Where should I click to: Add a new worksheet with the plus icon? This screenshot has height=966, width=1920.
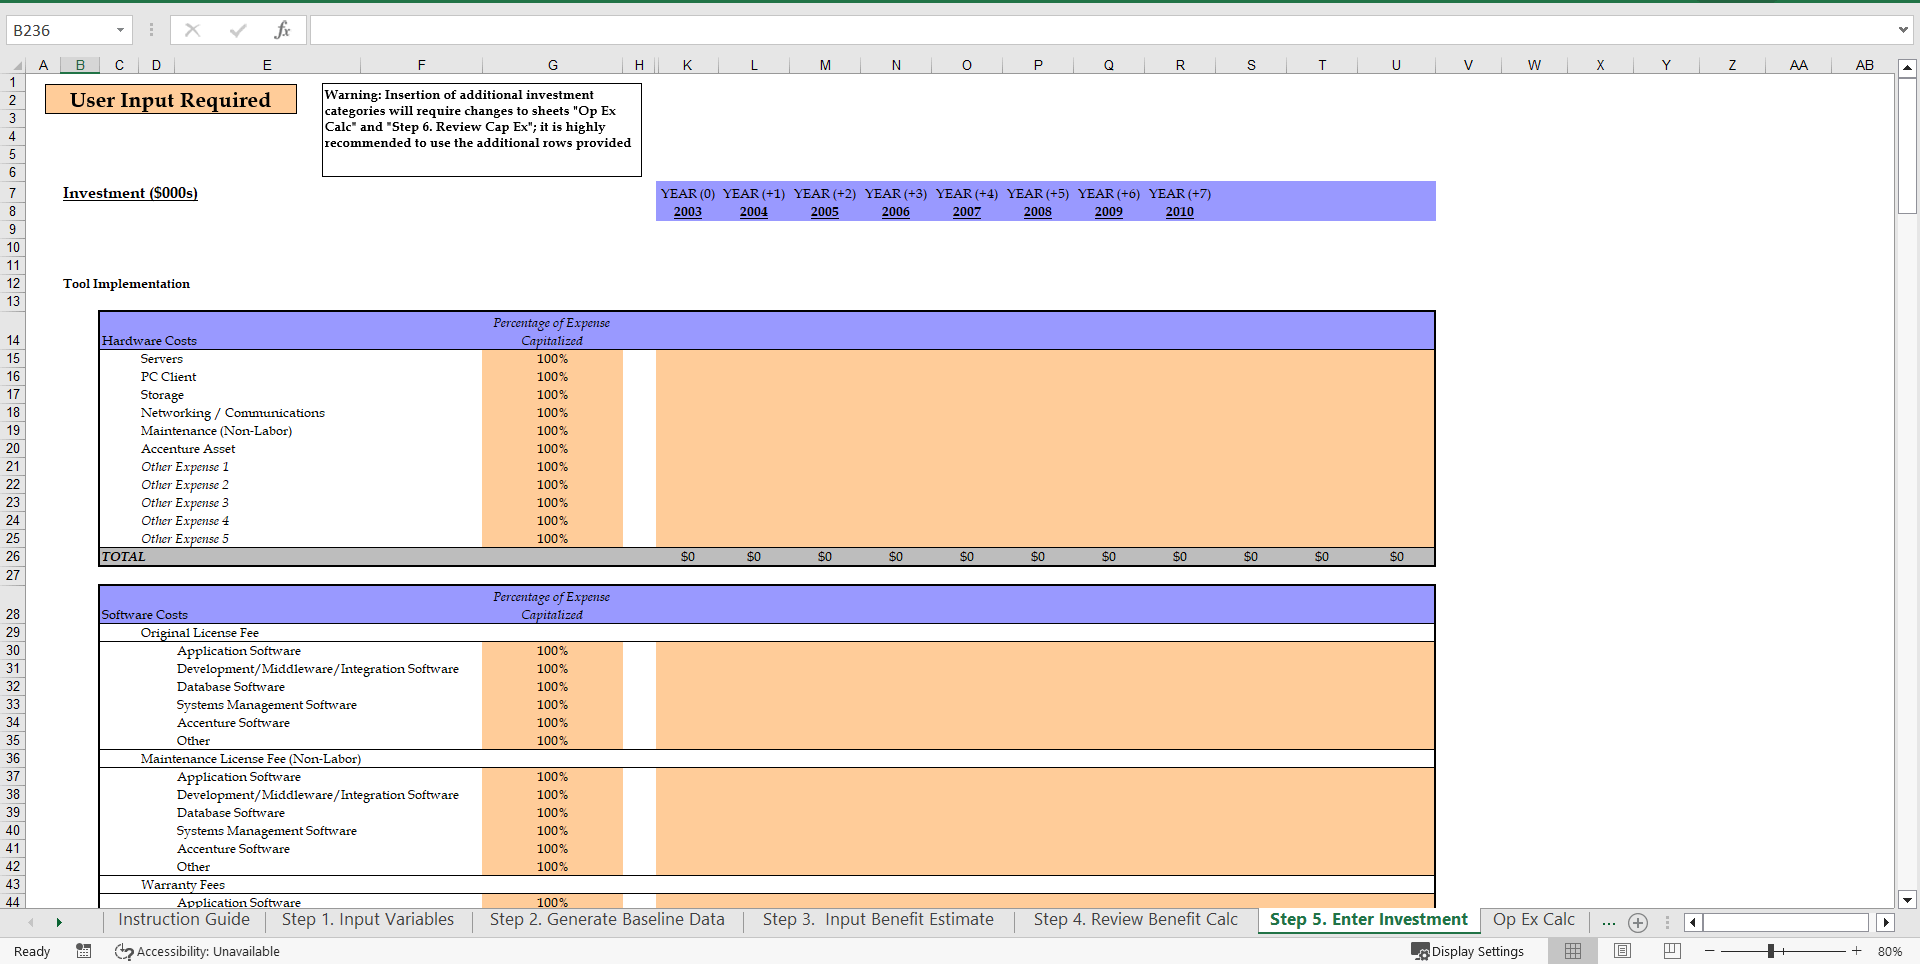[1637, 923]
